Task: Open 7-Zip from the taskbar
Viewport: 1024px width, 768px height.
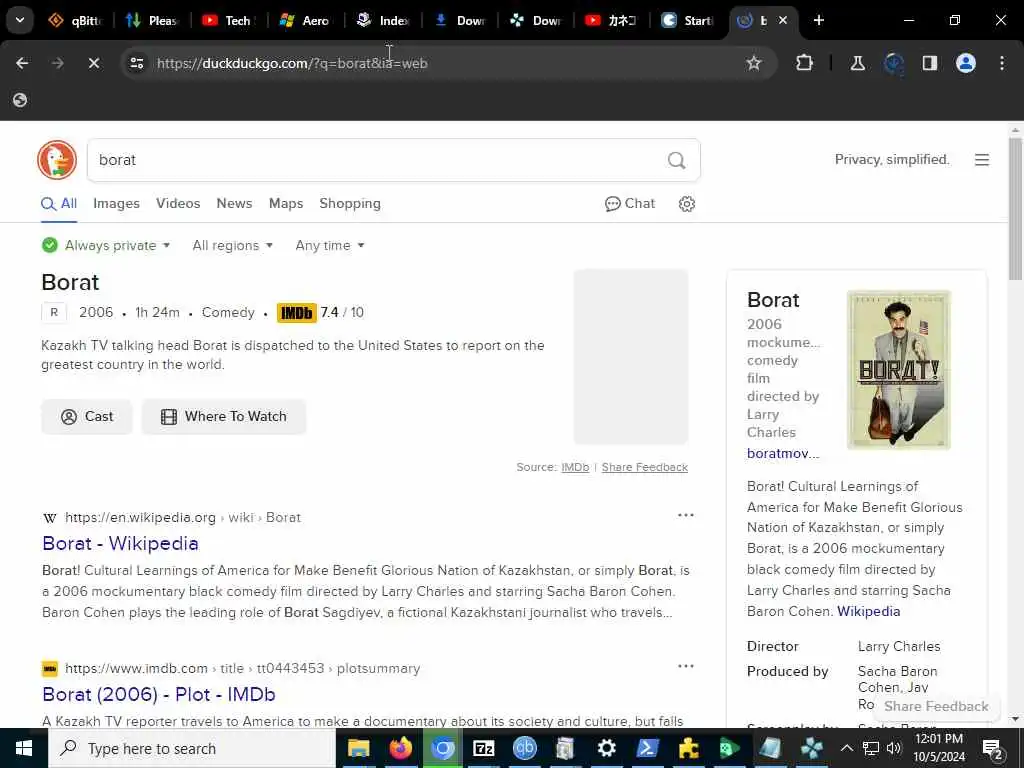Action: coord(483,748)
